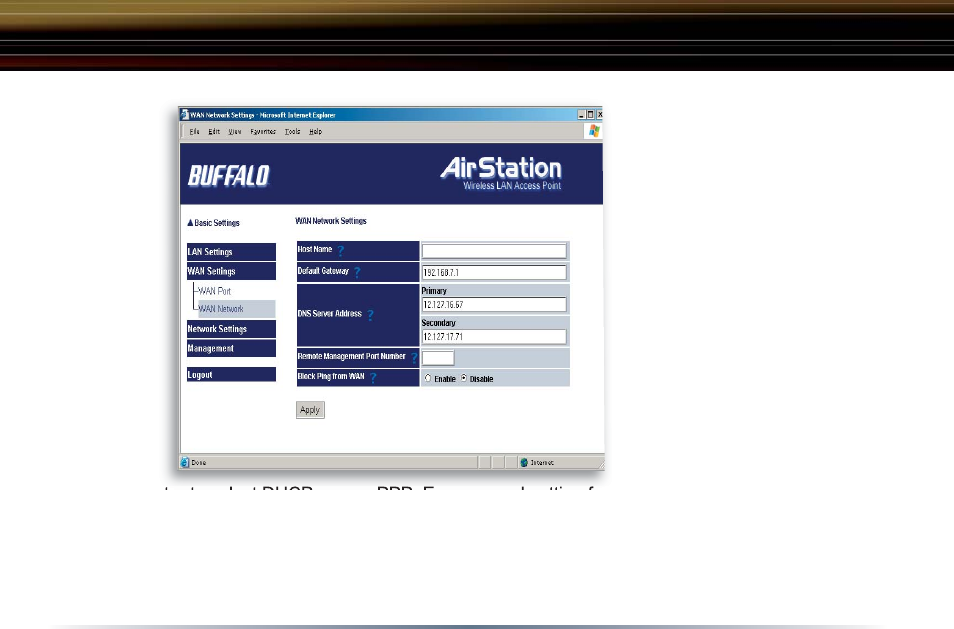
Task: Open the Help menu
Action: click(x=315, y=131)
